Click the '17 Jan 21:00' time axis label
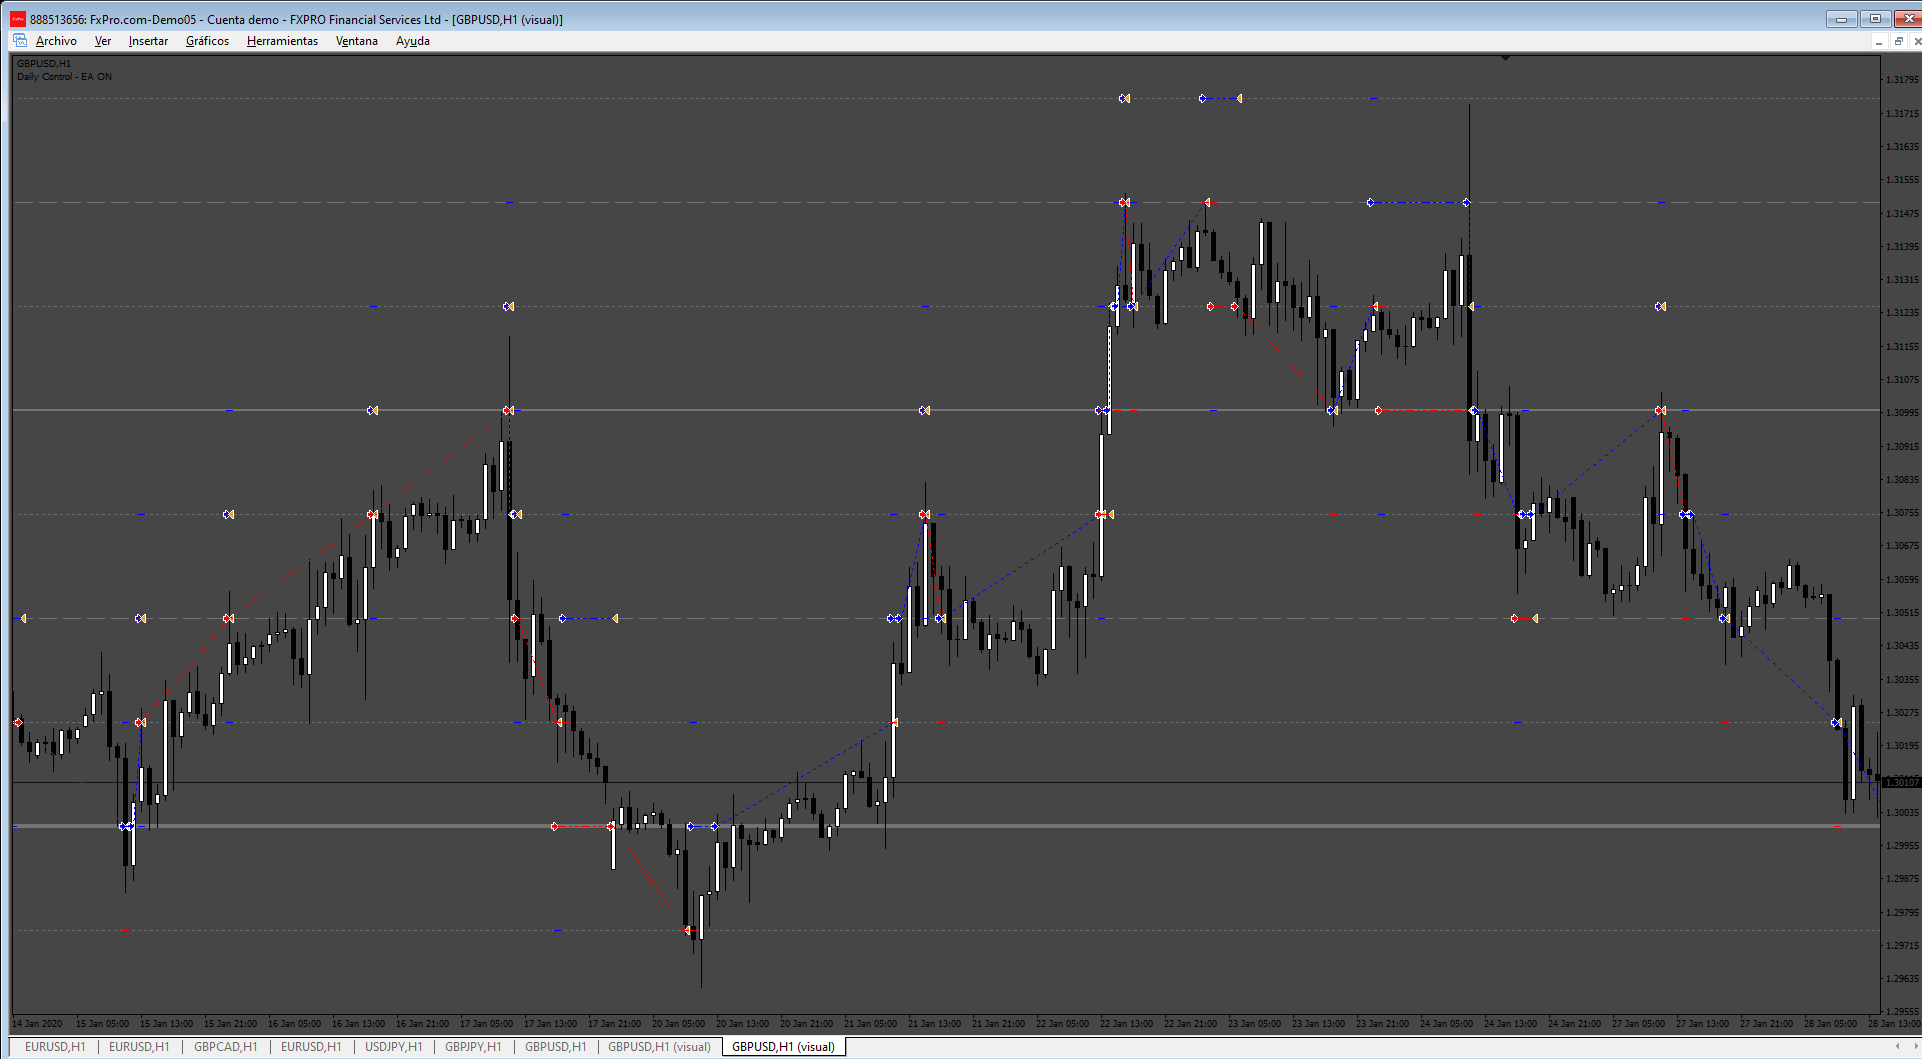 (614, 1023)
